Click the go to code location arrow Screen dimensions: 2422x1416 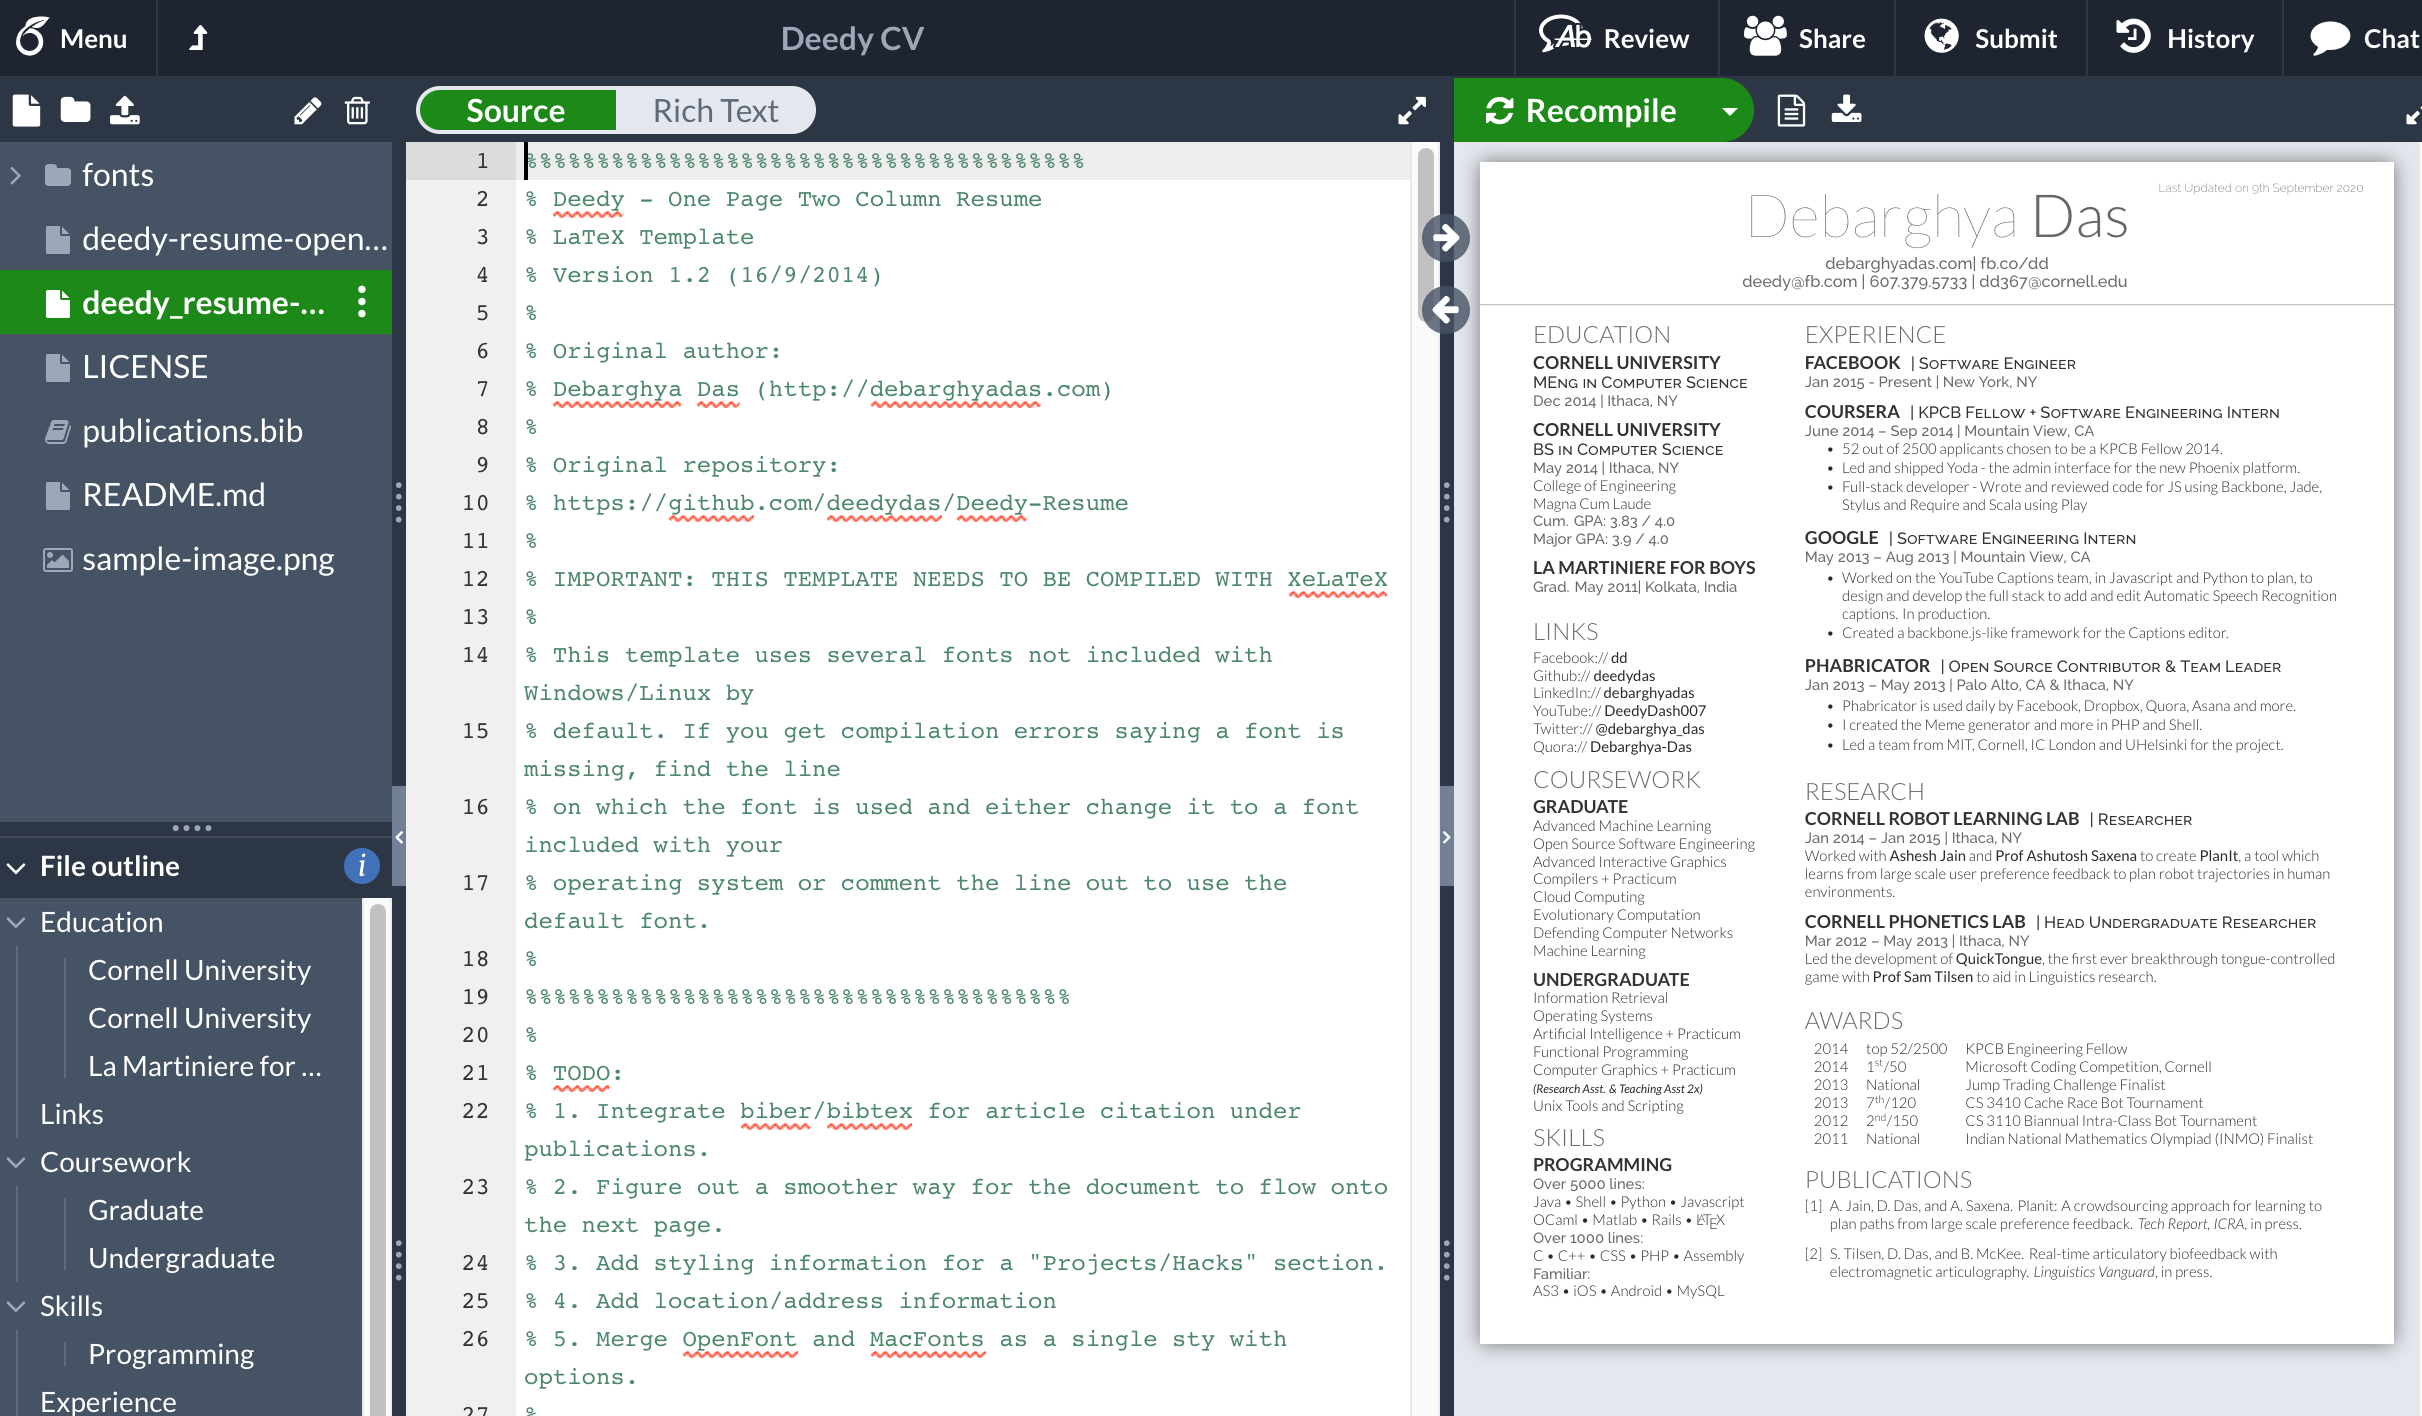click(1446, 310)
